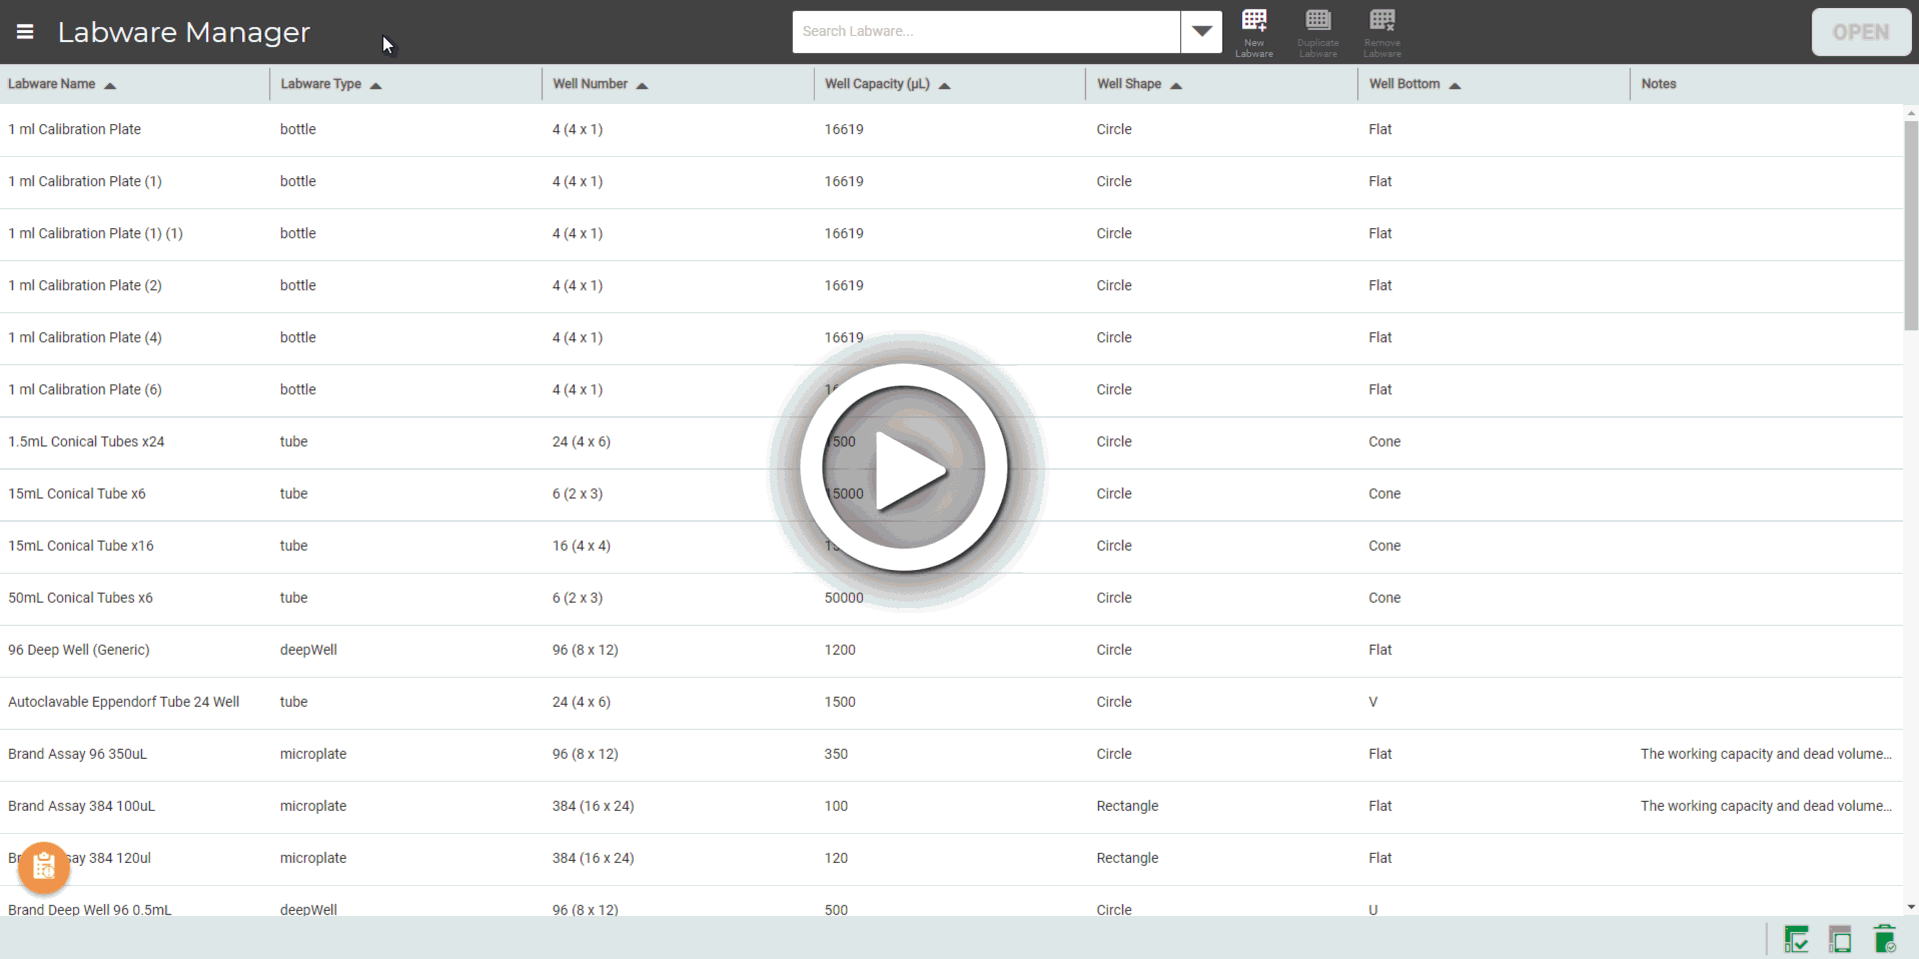Select the 96 Deep Well (Generic) row
Screen dimensions: 1919x959
coord(79,650)
